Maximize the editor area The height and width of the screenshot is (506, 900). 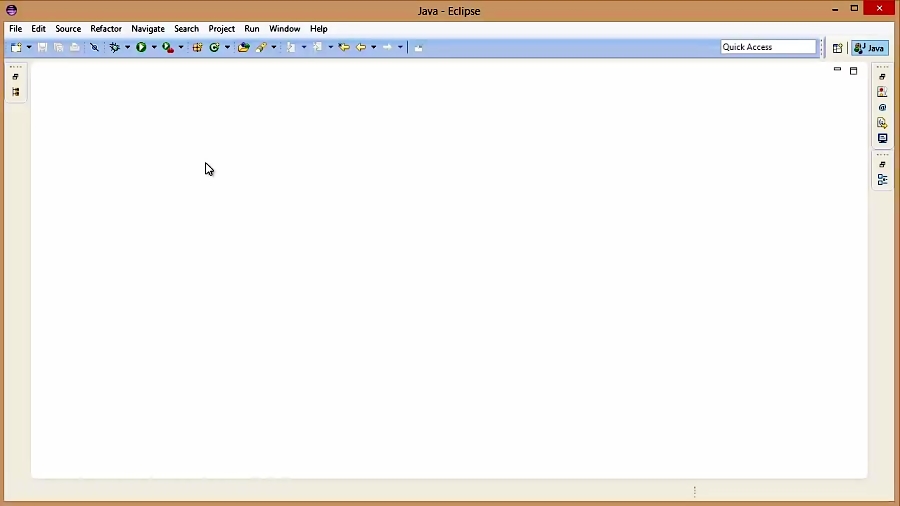click(x=854, y=71)
